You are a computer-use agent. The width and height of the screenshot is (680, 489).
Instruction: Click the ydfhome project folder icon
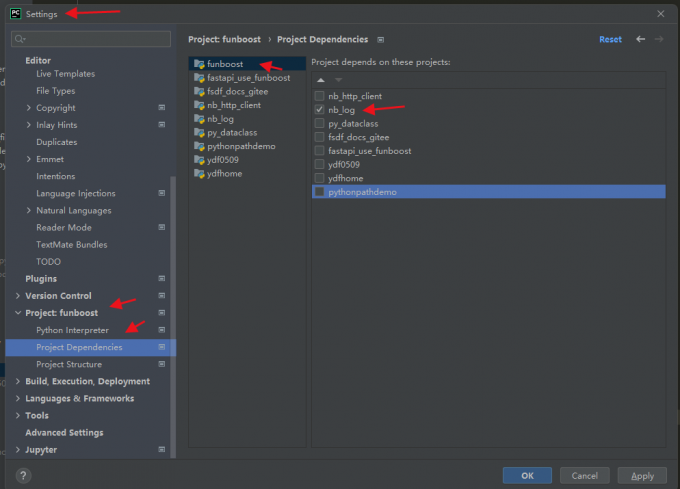pos(199,174)
